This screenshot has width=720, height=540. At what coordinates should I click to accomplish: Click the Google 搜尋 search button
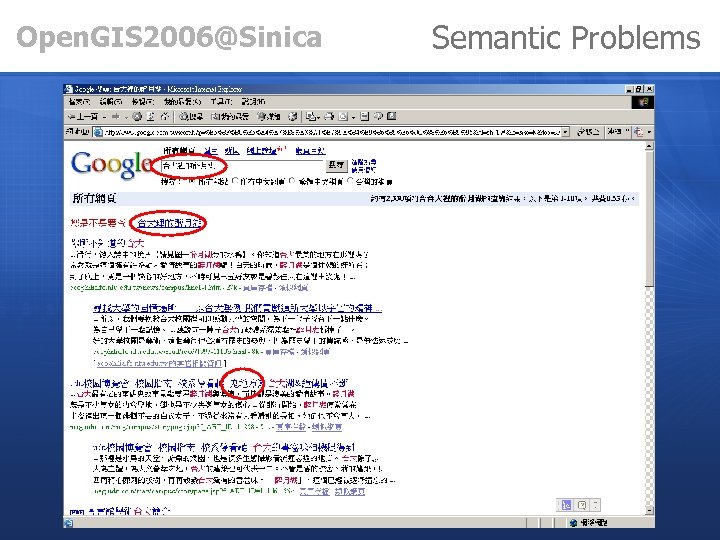point(336,165)
